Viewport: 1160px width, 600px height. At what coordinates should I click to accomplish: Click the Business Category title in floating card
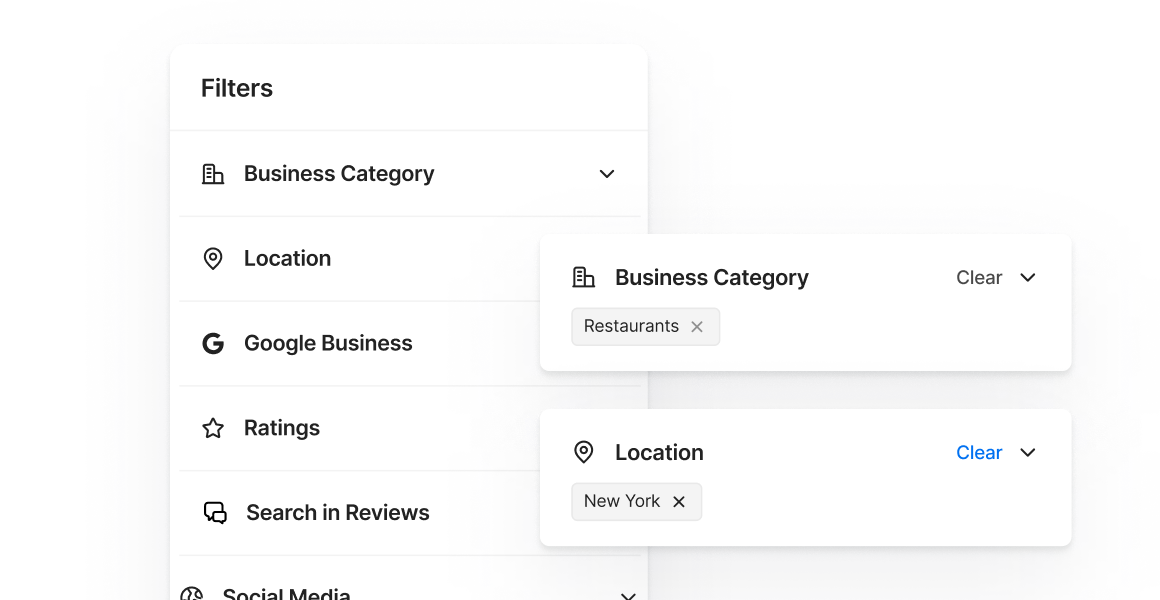coord(712,277)
